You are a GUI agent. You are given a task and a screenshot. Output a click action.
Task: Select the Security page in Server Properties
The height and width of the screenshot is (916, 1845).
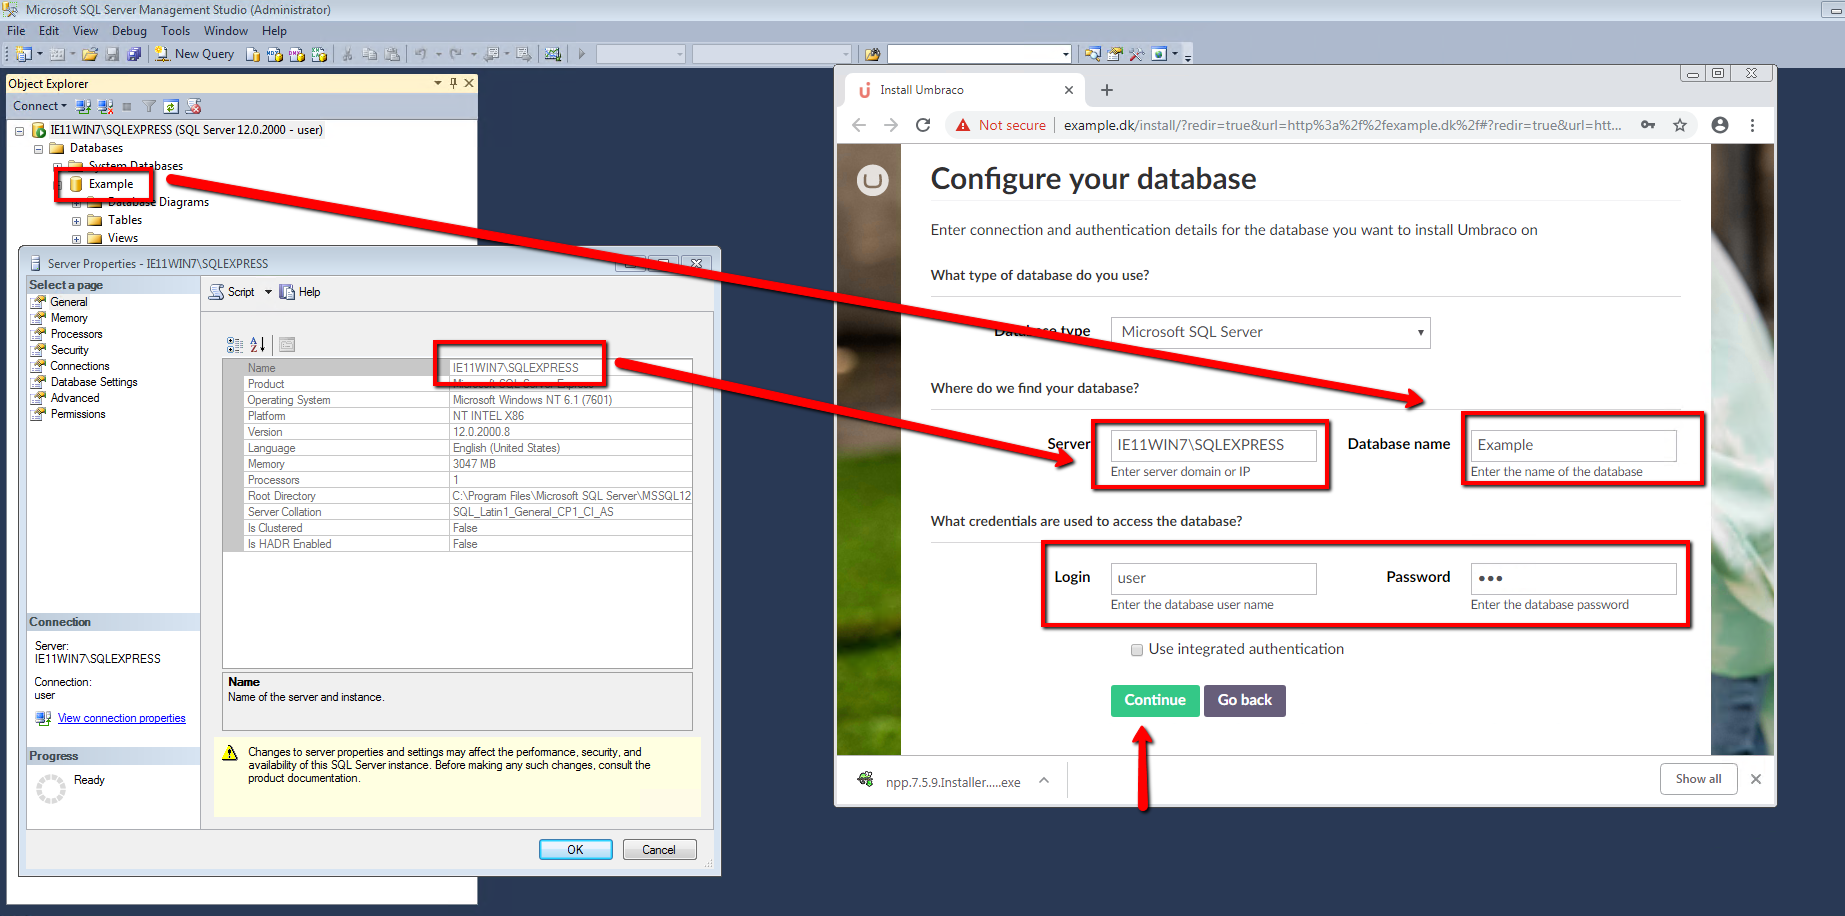(70, 350)
